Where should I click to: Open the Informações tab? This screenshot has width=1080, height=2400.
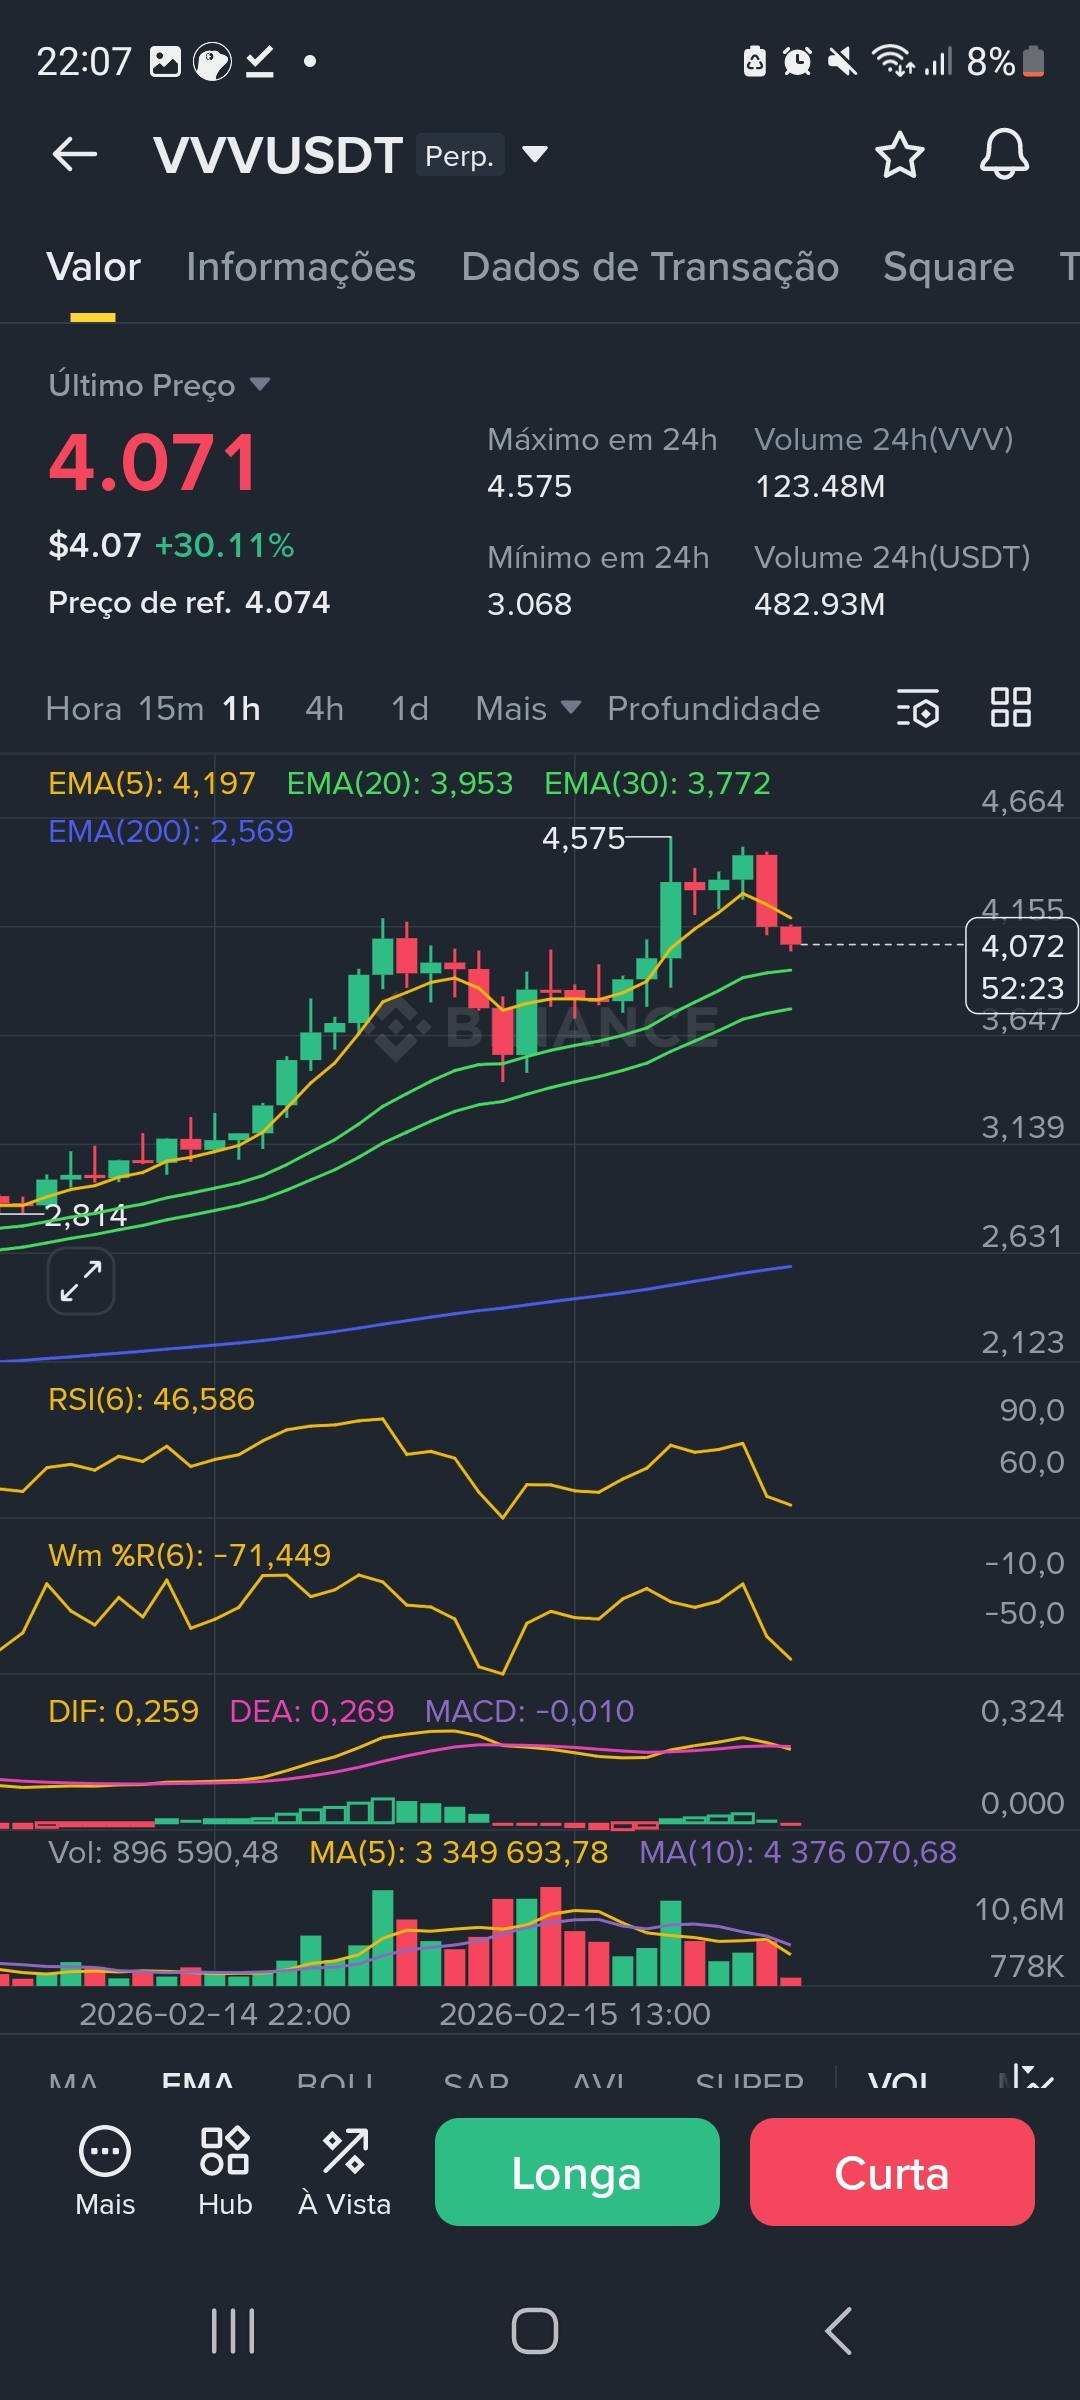(301, 267)
